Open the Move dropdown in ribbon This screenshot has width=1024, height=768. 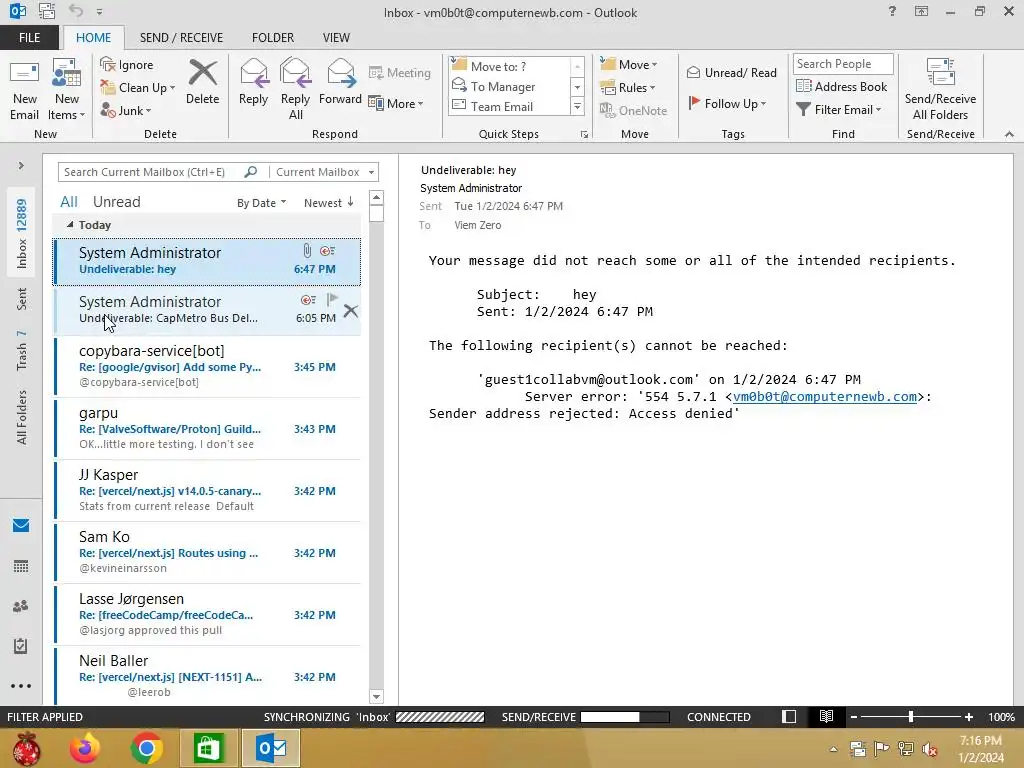point(630,65)
